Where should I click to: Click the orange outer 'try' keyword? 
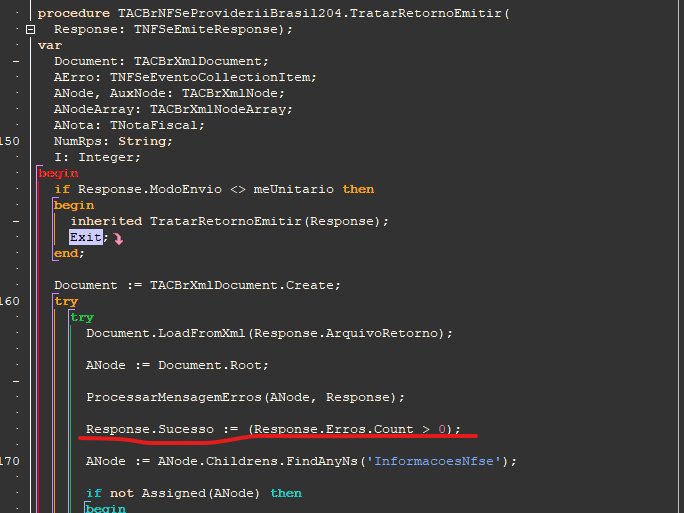pyautogui.click(x=66, y=301)
